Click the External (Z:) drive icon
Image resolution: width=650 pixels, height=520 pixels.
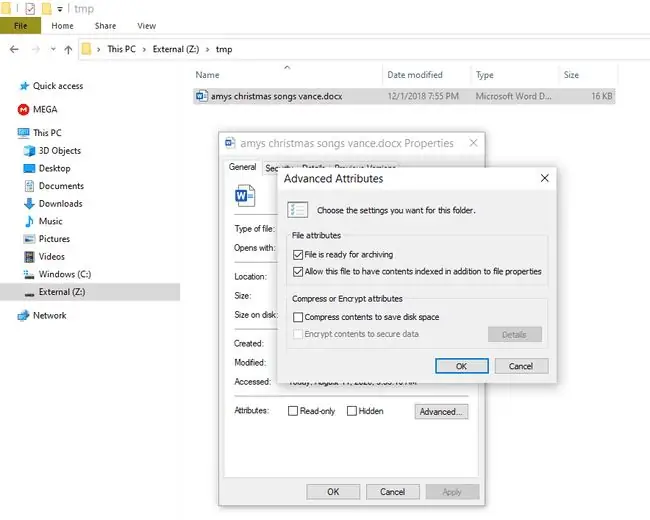29,293
